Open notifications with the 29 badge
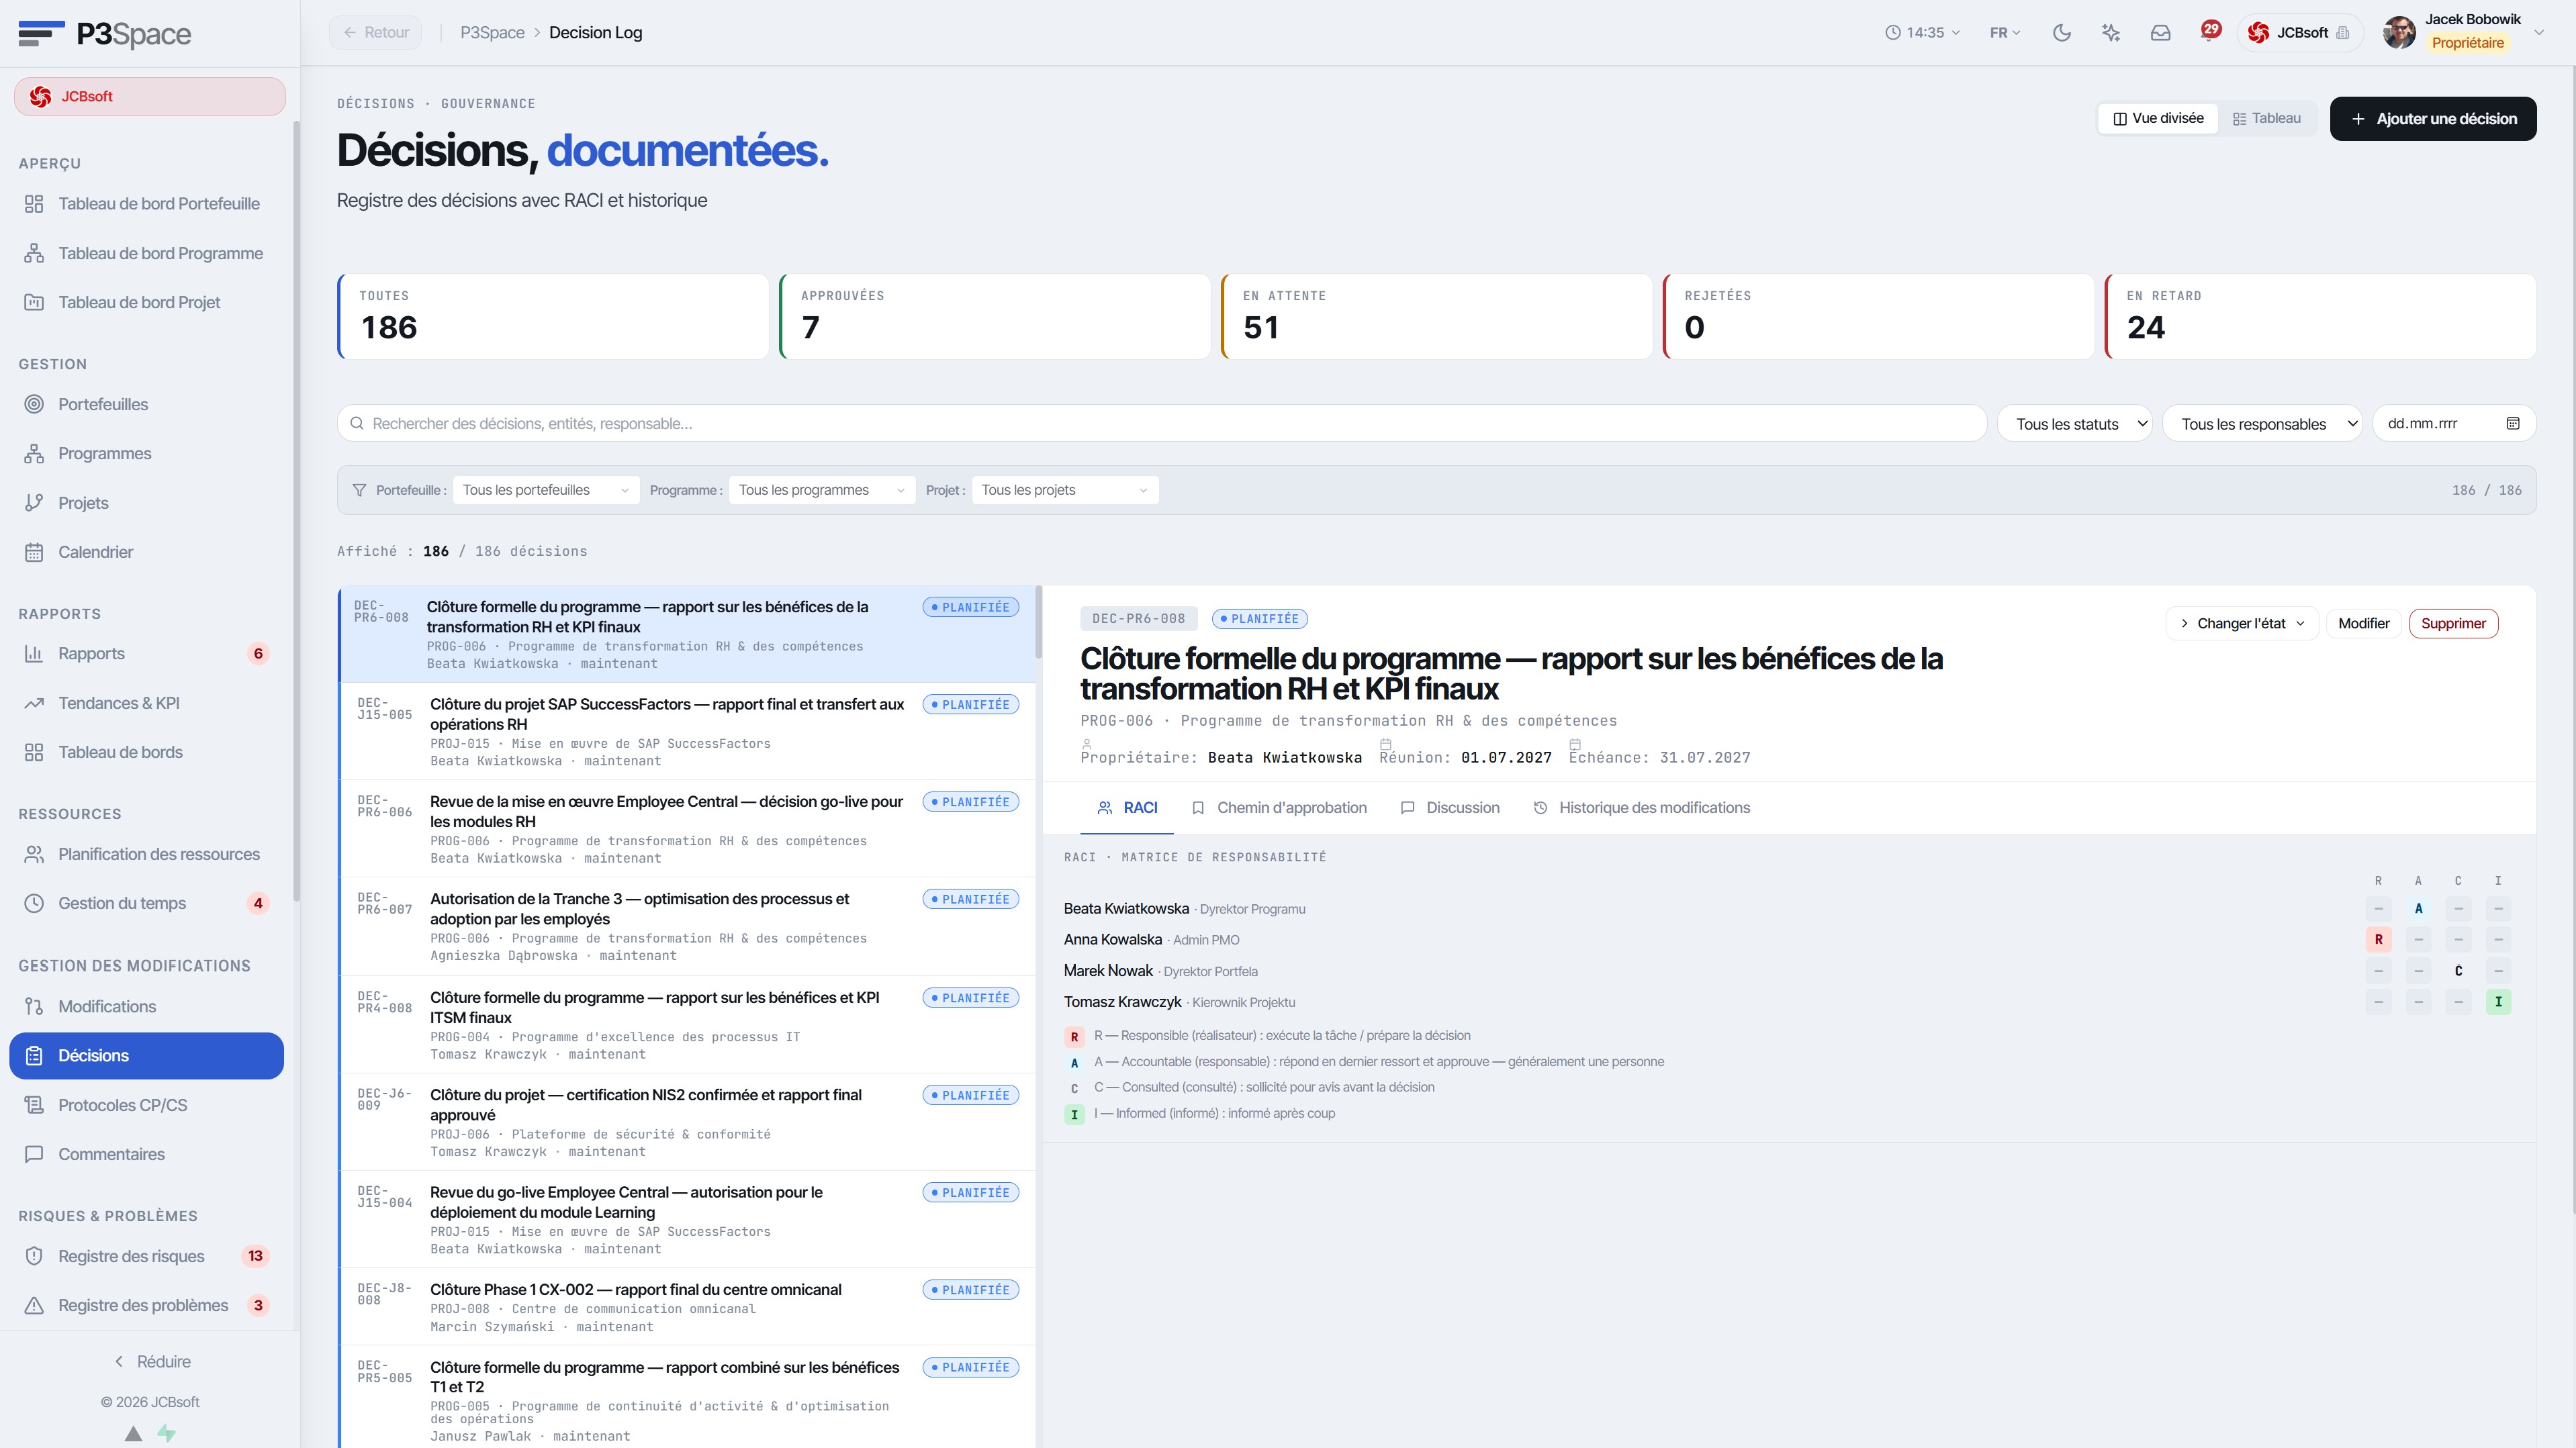 tap(2210, 31)
